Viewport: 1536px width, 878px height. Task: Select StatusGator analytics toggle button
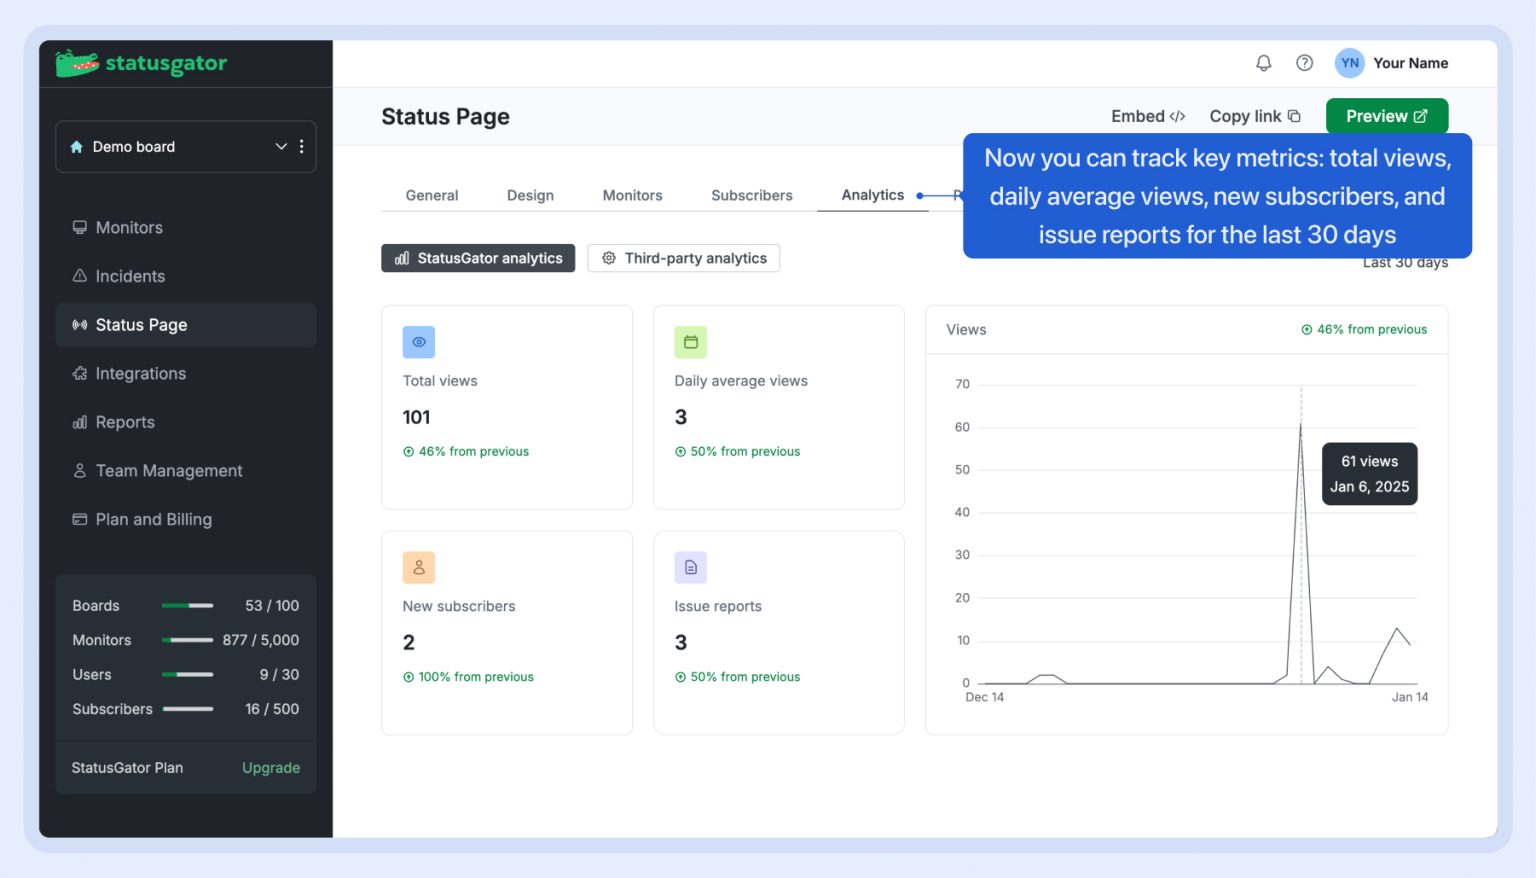(x=478, y=258)
